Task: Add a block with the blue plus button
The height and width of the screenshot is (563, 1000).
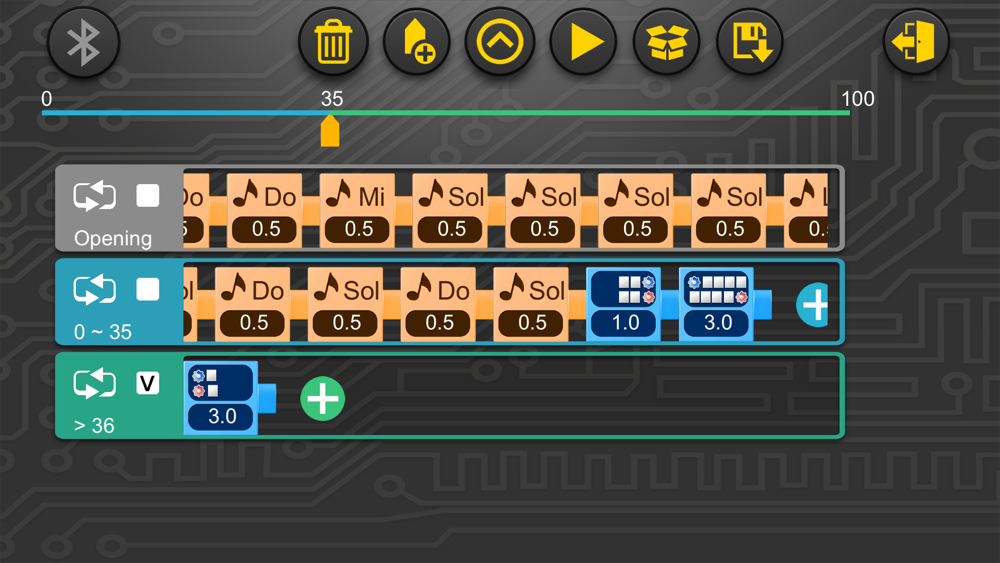Action: [x=813, y=305]
